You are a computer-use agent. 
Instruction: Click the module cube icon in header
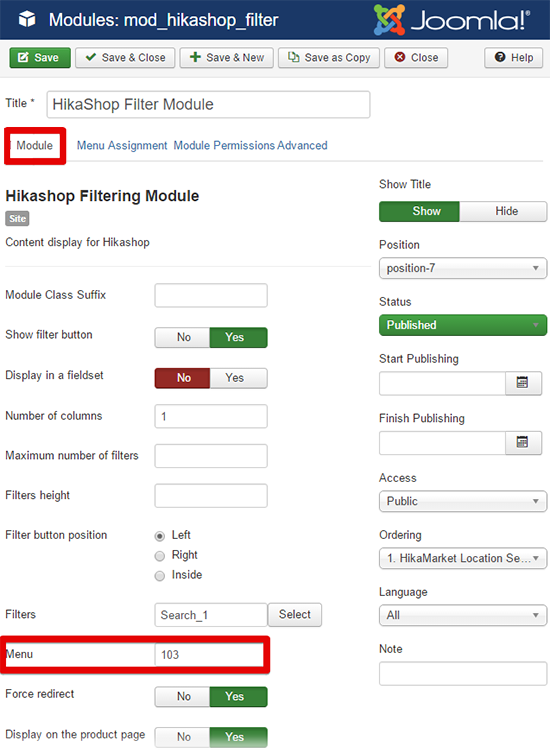pyautogui.click(x=27, y=20)
